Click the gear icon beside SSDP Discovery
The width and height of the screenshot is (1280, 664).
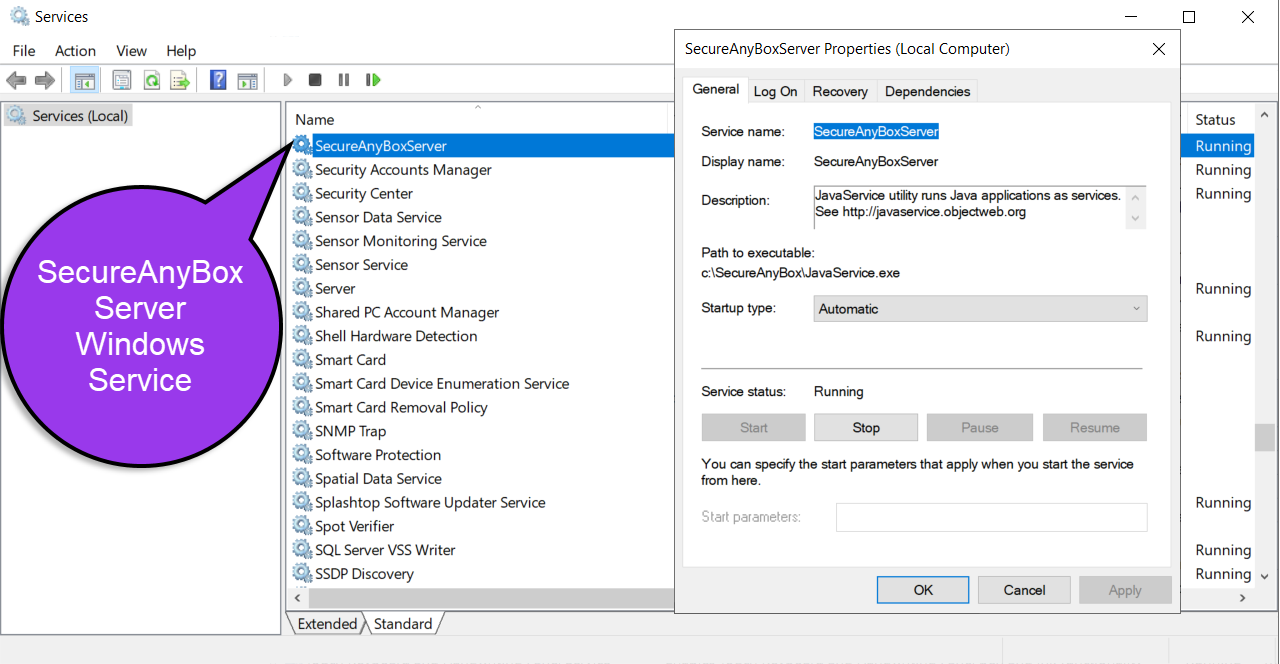(x=302, y=574)
